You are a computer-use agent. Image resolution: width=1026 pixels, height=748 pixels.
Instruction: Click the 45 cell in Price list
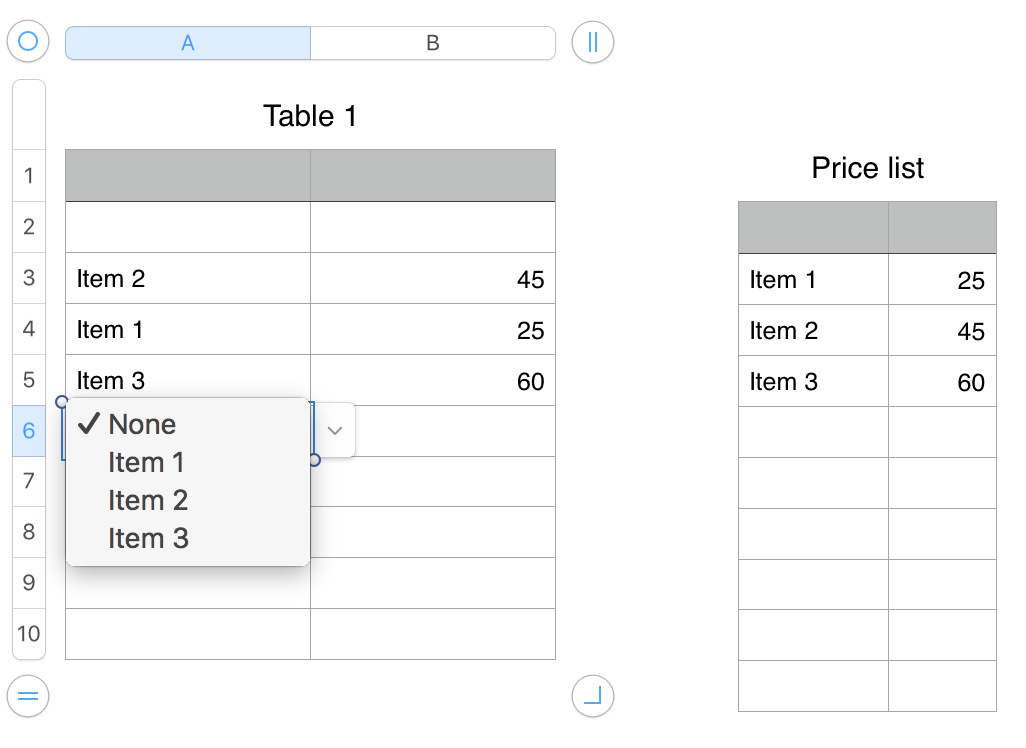click(942, 331)
